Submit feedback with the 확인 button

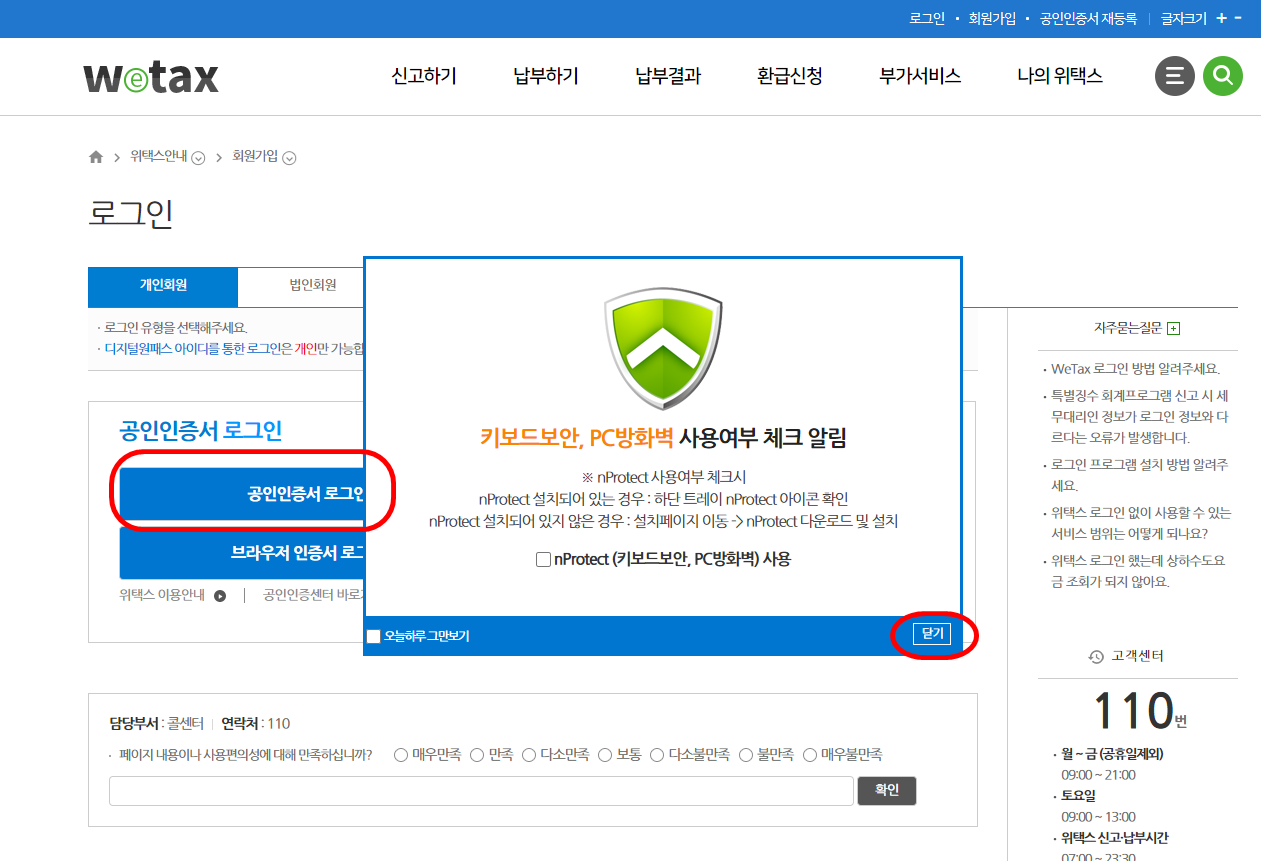(x=887, y=790)
